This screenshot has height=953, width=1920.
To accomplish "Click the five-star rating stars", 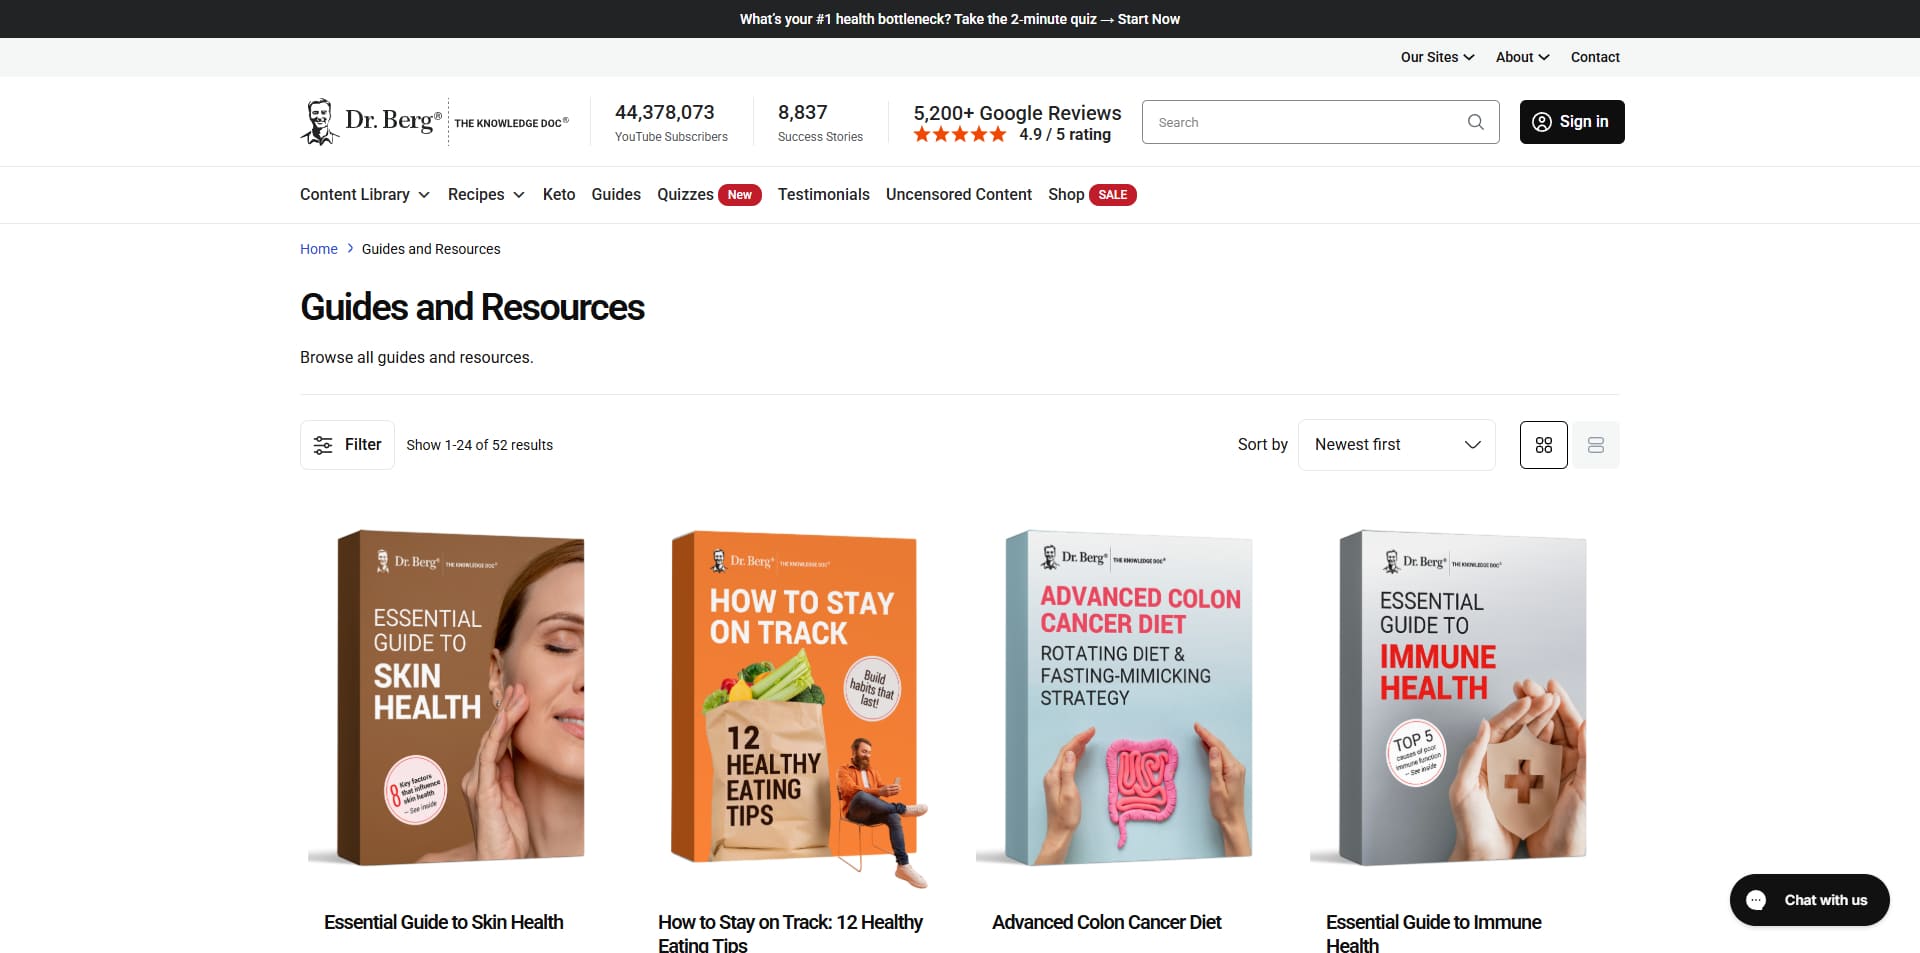I will point(960,134).
